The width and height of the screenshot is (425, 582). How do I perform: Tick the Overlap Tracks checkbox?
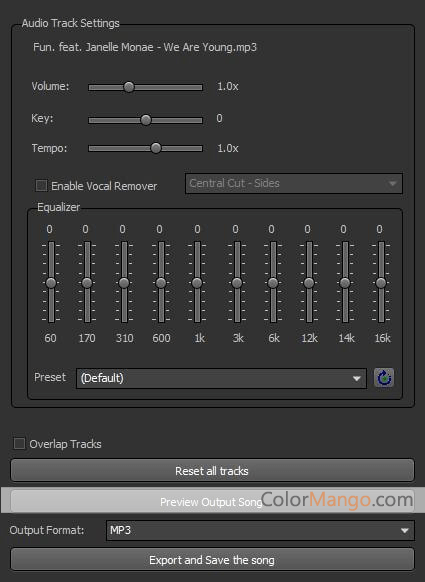point(19,444)
